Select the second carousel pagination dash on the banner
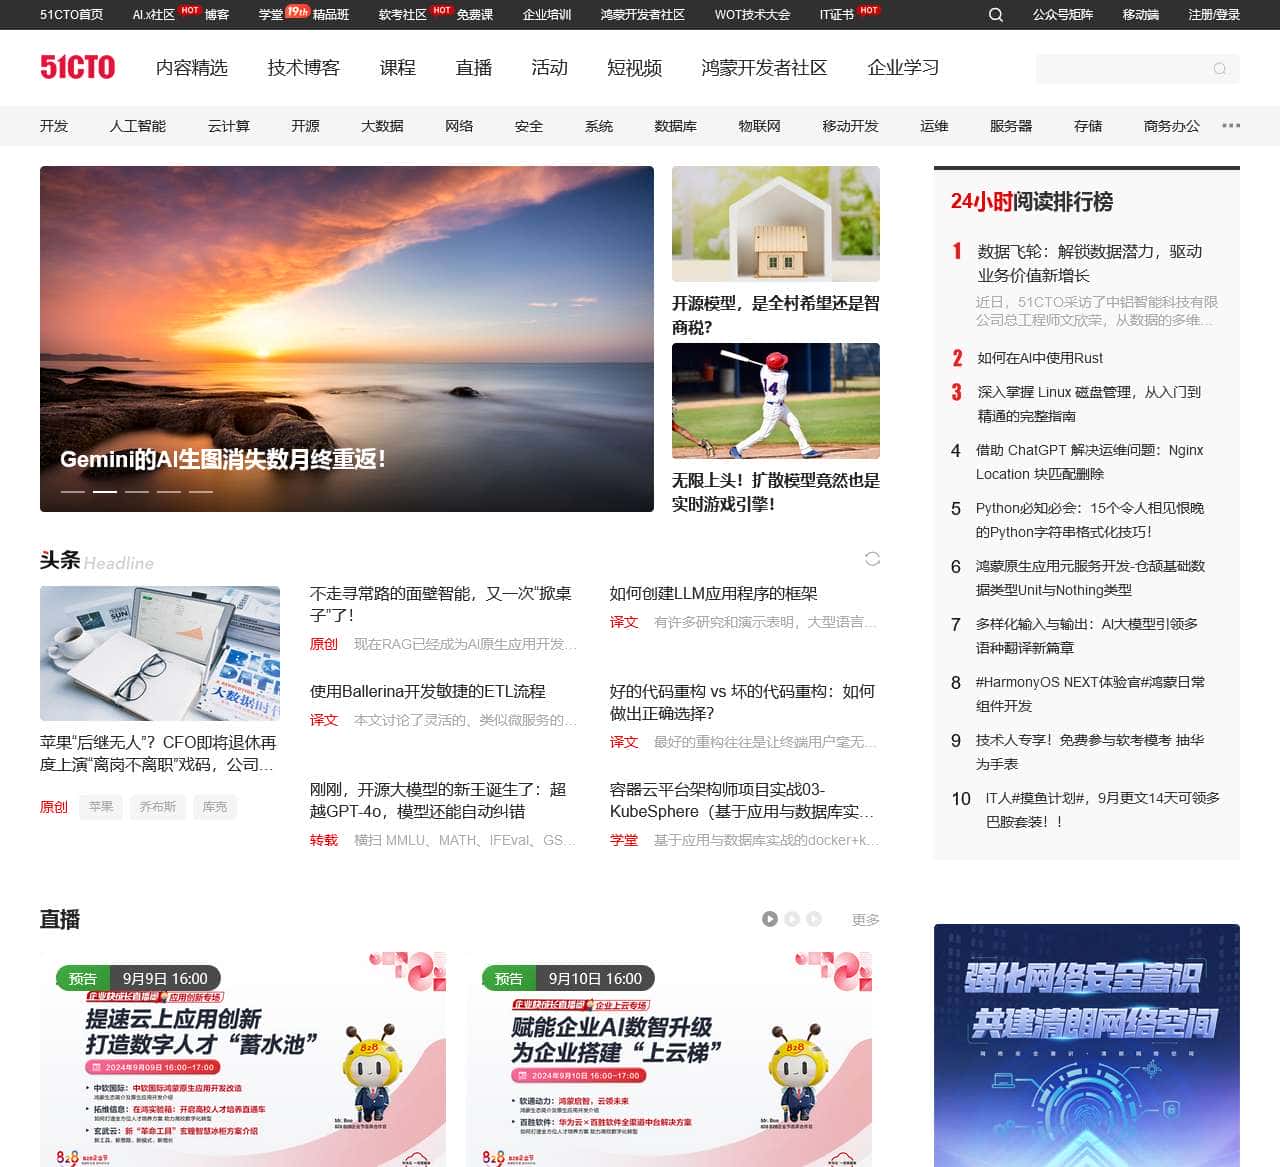This screenshot has width=1280, height=1167. tap(105, 493)
